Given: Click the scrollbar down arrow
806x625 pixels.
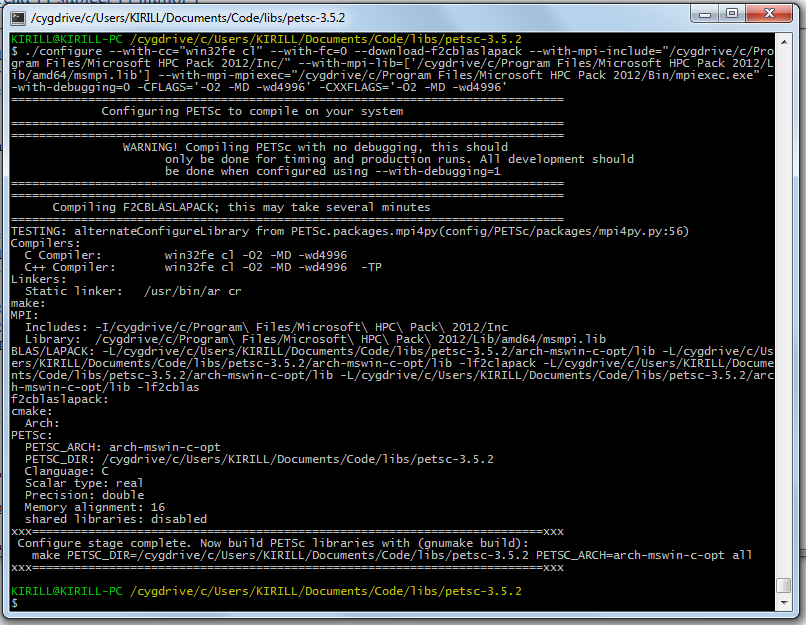Looking at the screenshot, I should 783,602.
